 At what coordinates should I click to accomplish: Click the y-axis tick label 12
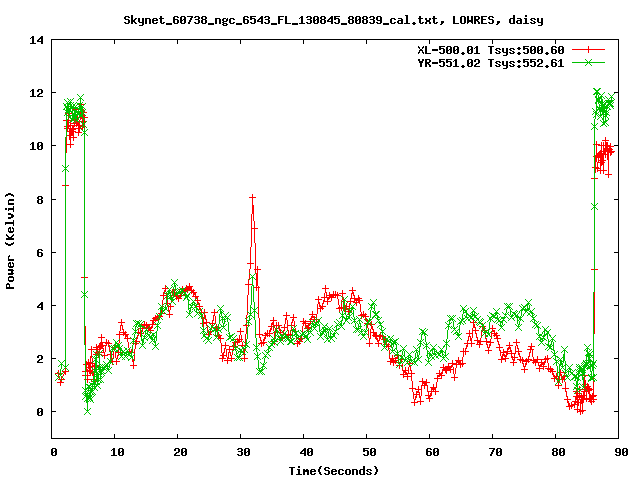(36, 93)
